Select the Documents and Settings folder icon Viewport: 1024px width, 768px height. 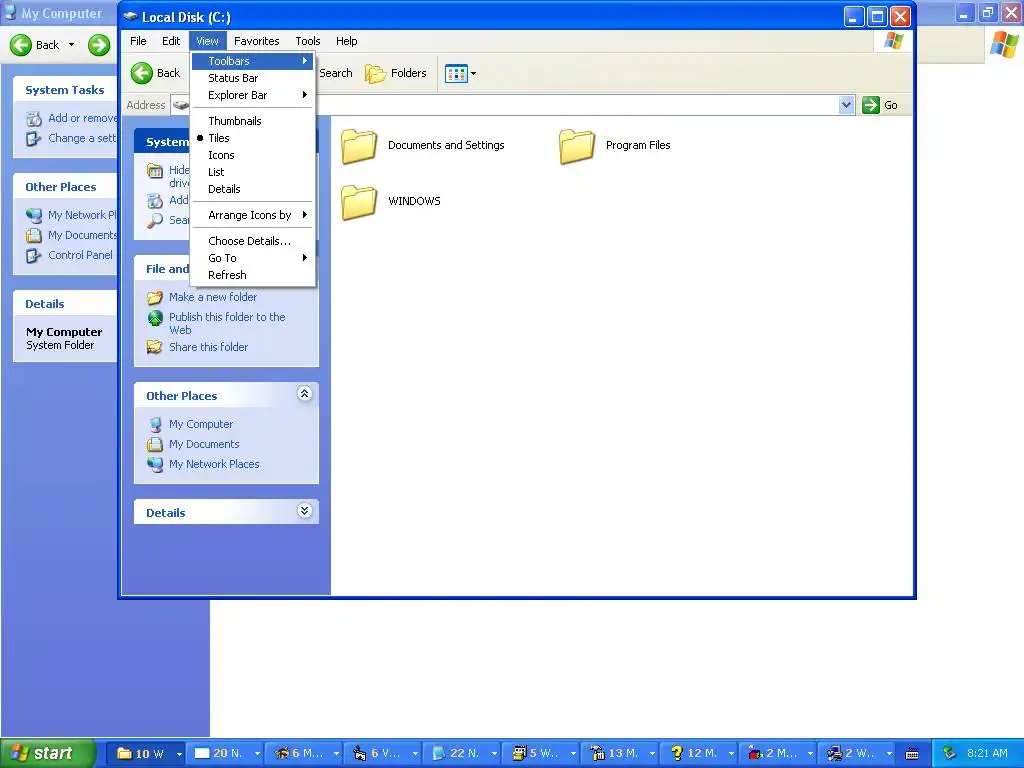[x=359, y=145]
